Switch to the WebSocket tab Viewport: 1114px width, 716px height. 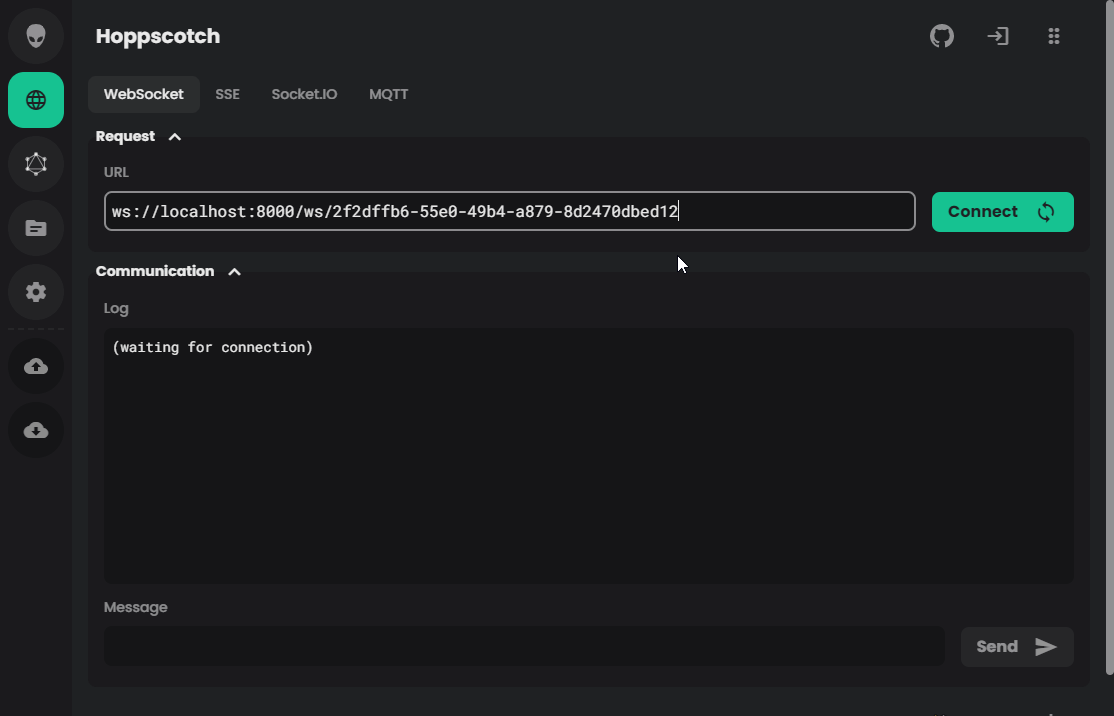click(x=144, y=94)
